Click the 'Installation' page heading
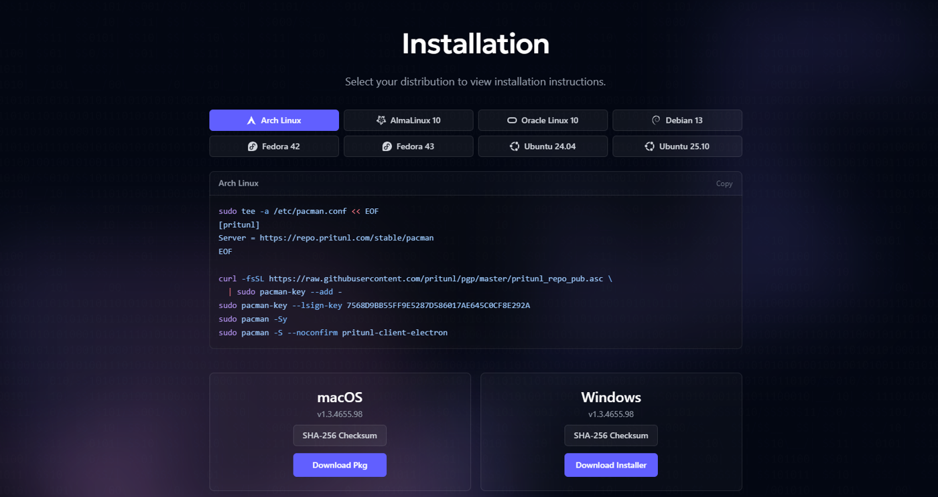The width and height of the screenshot is (938, 497). [476, 44]
